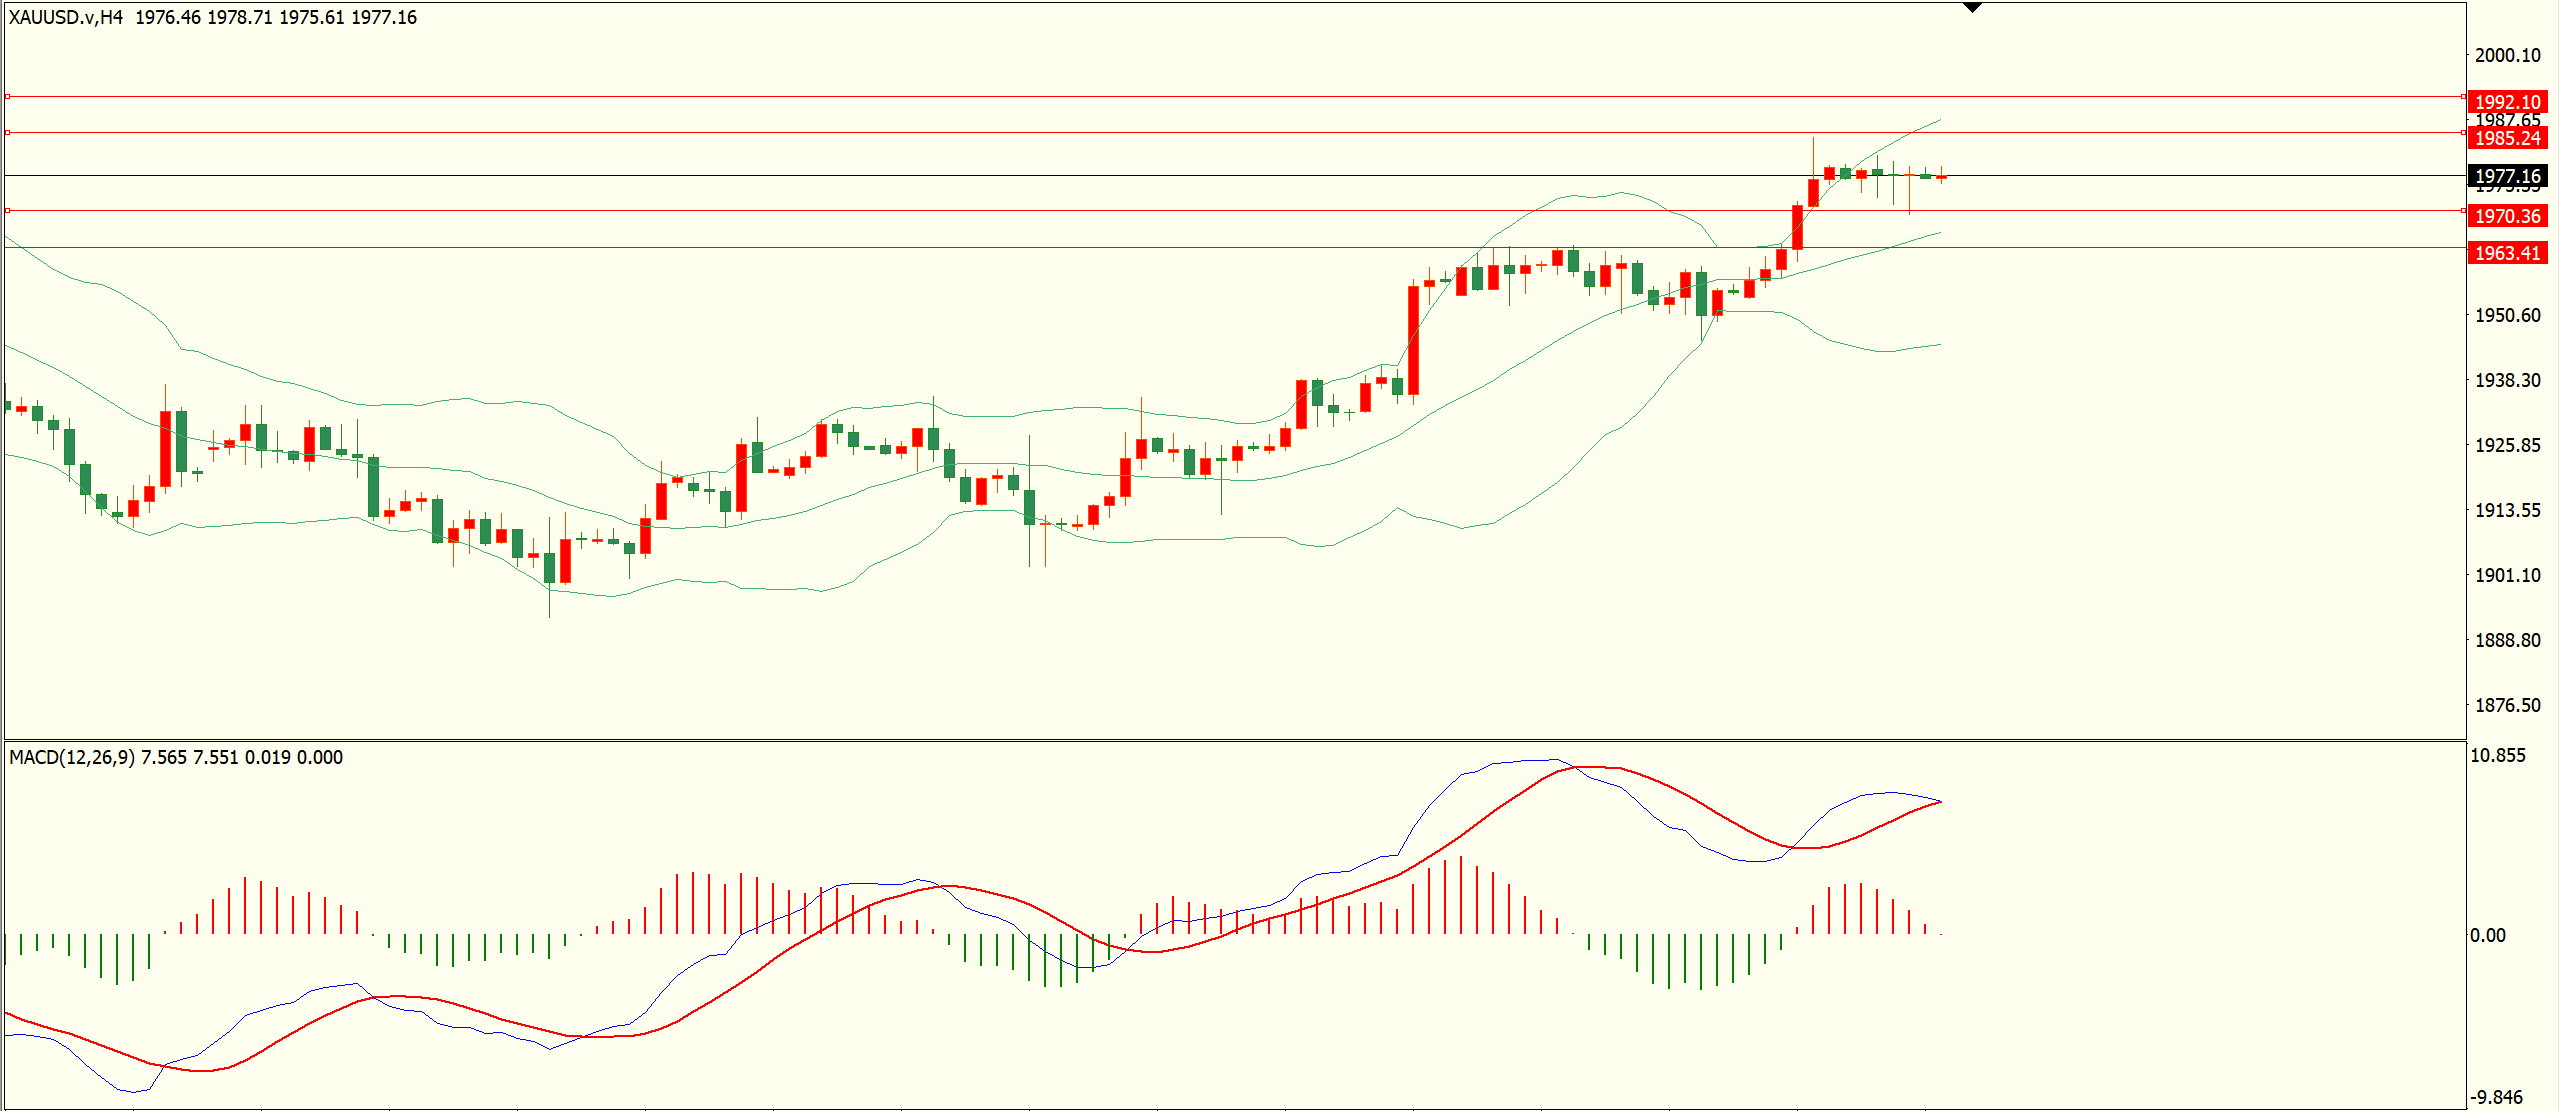Click the 1938.30 price scale value
Image resolution: width=2560 pixels, height=1111 pixels.
click(x=2508, y=380)
